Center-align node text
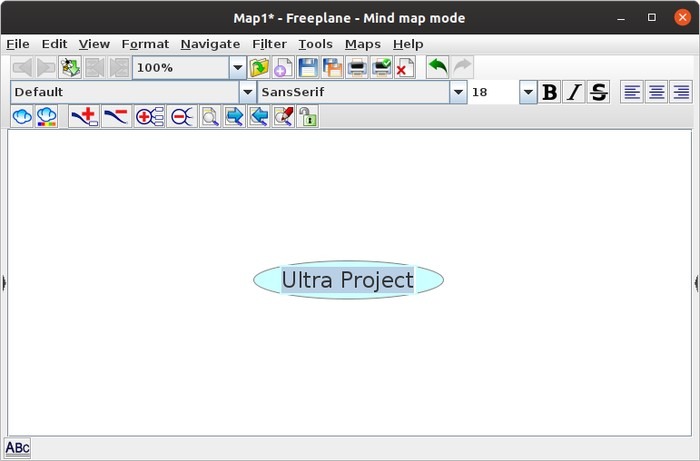Screen dimensions: 700x461 coord(656,92)
